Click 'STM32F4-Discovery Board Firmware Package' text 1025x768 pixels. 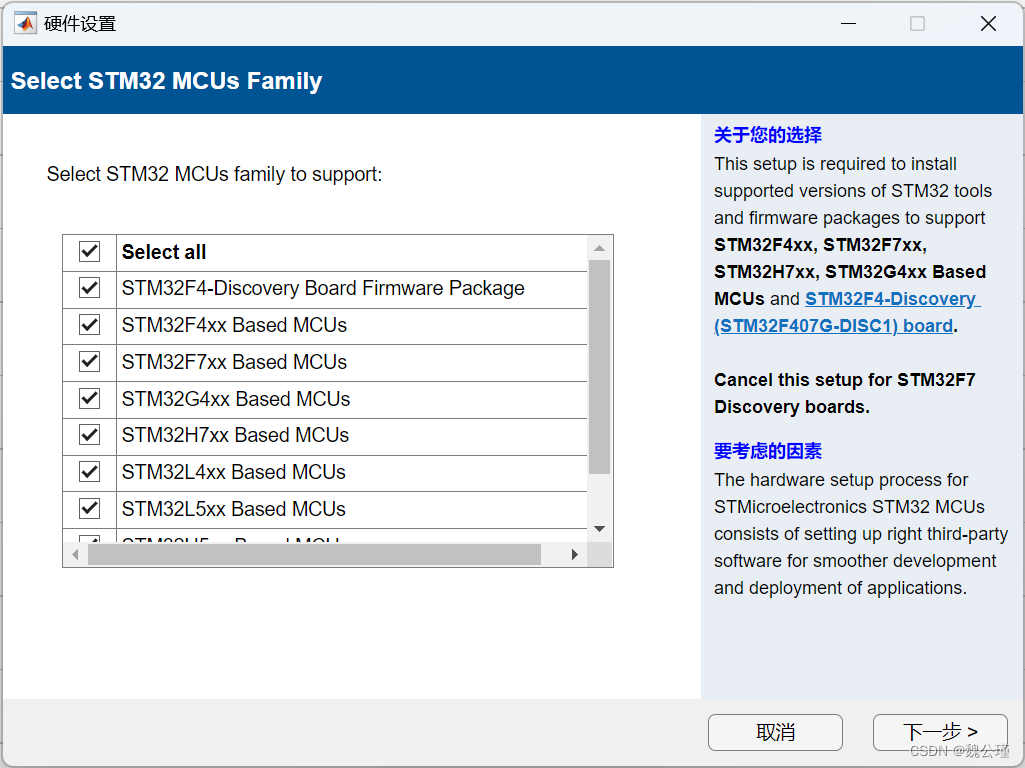pos(323,288)
